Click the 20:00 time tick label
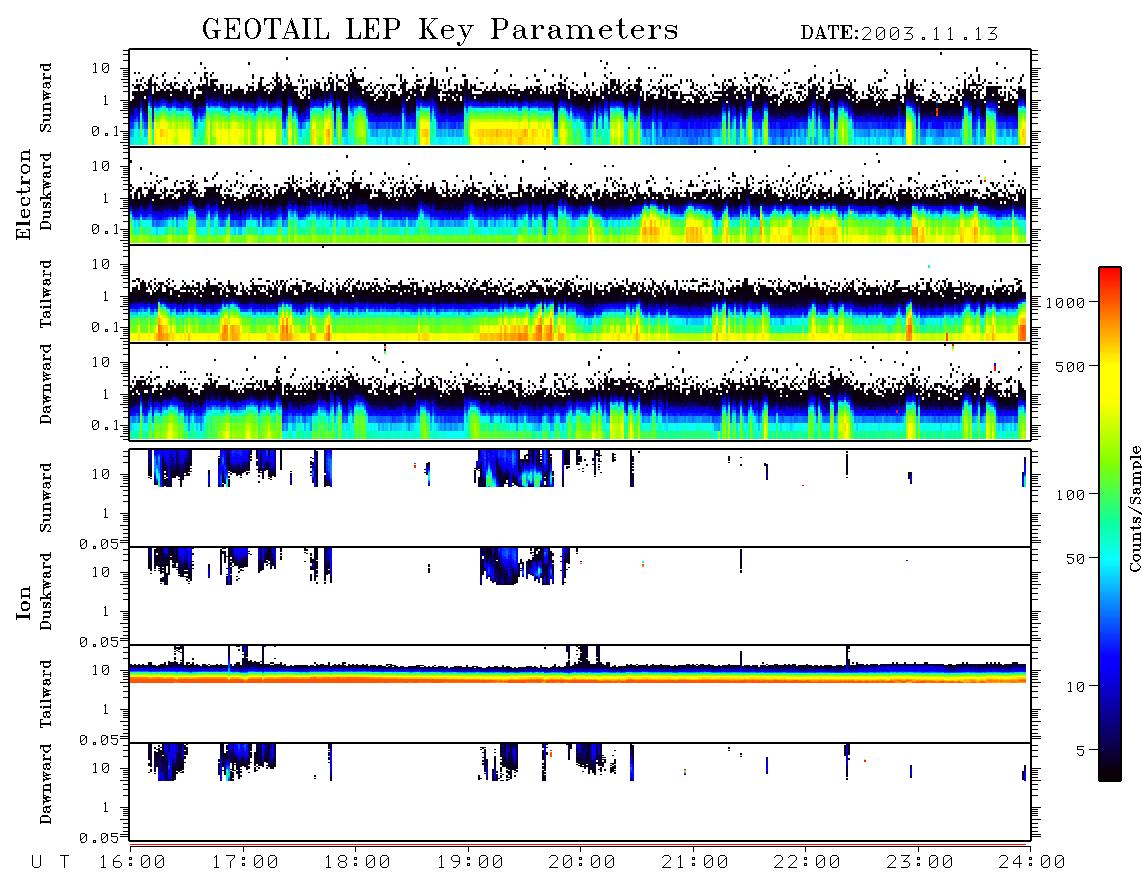This screenshot has height=880, width=1142. [582, 862]
